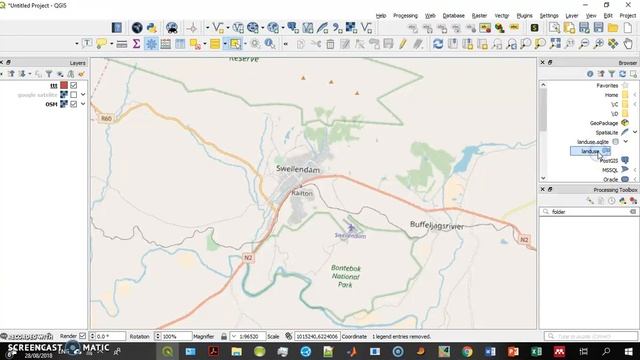Click the Zoom to Selection icon
The width and height of the screenshot is (640, 360).
tap(540, 44)
